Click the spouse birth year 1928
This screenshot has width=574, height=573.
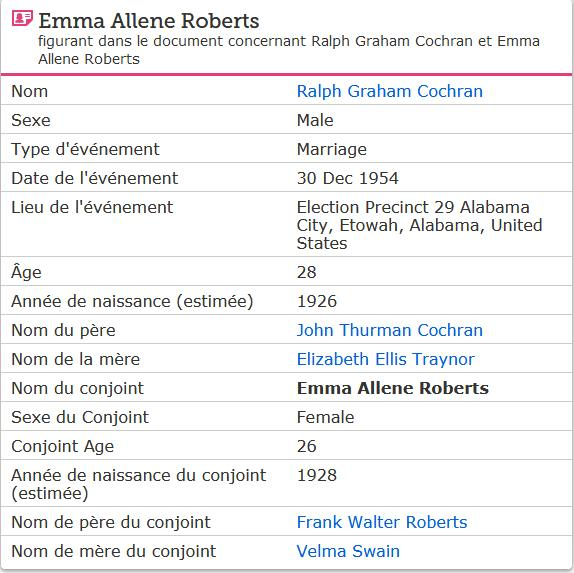pos(317,475)
